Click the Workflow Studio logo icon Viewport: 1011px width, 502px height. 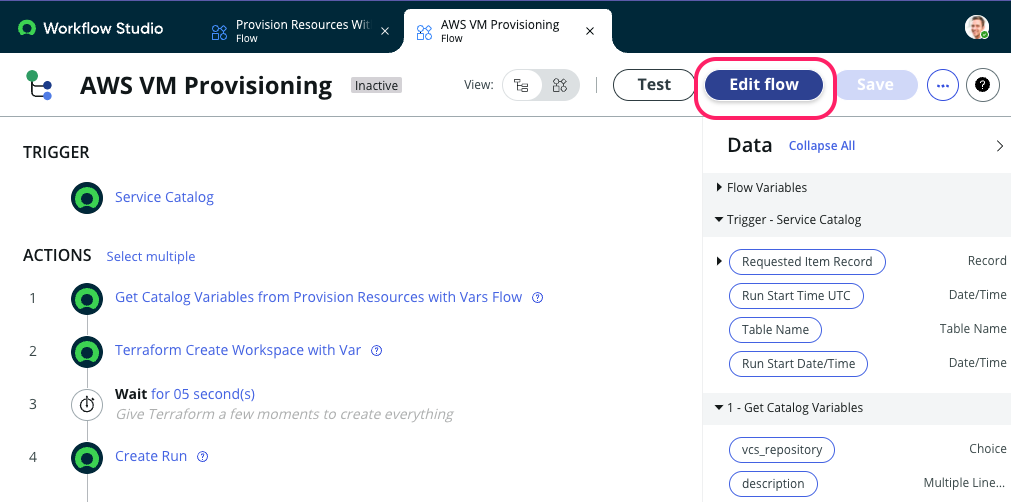pos(26,28)
